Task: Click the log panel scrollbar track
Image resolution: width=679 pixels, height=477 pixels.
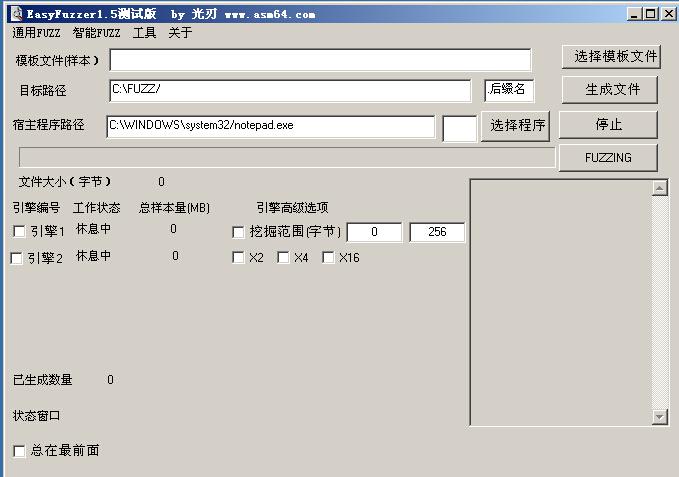Action: coord(660,303)
